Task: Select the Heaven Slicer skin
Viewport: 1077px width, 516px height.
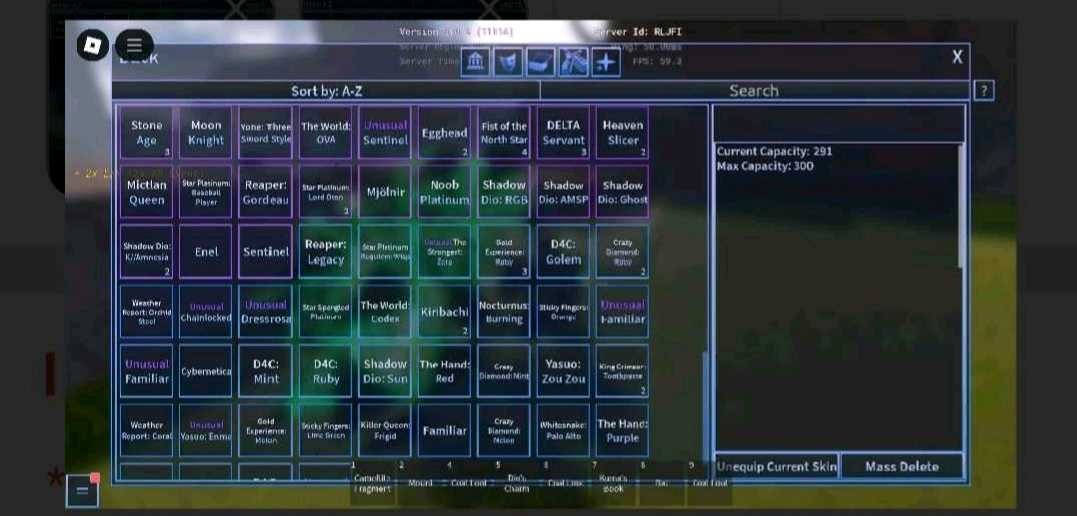Action: [622, 133]
